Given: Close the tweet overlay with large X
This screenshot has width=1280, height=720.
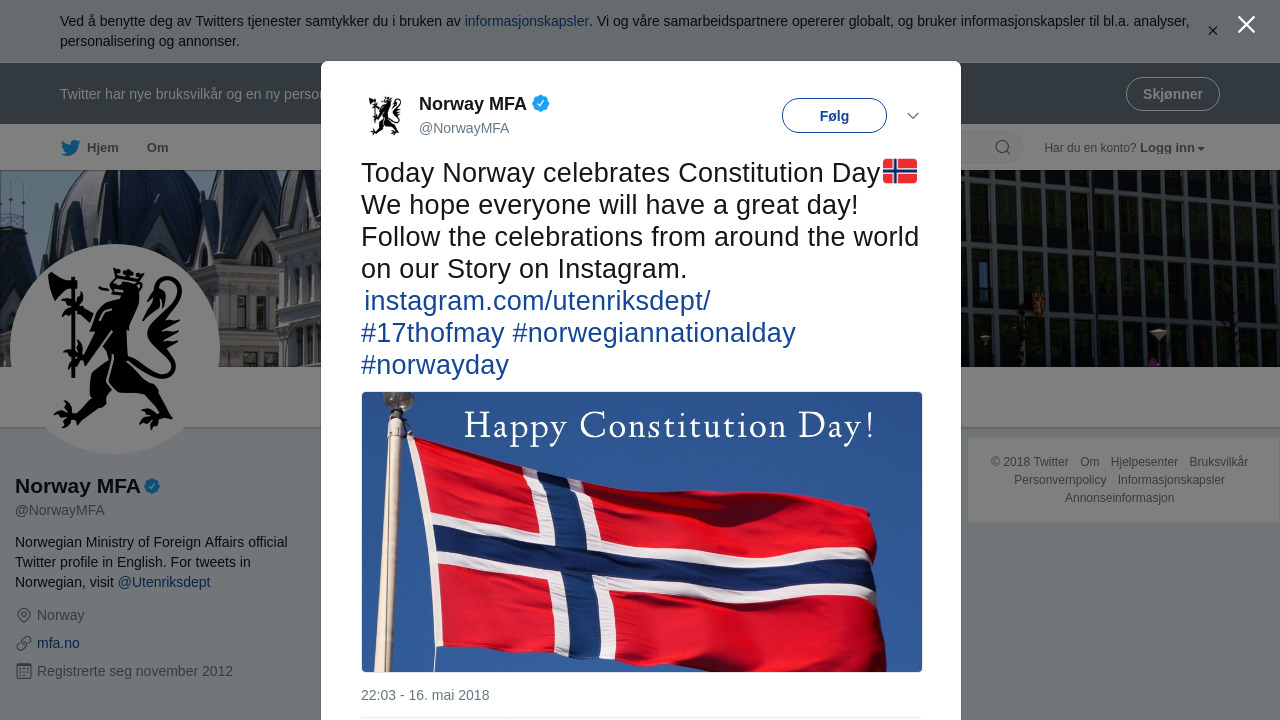Looking at the screenshot, I should pyautogui.click(x=1246, y=25).
